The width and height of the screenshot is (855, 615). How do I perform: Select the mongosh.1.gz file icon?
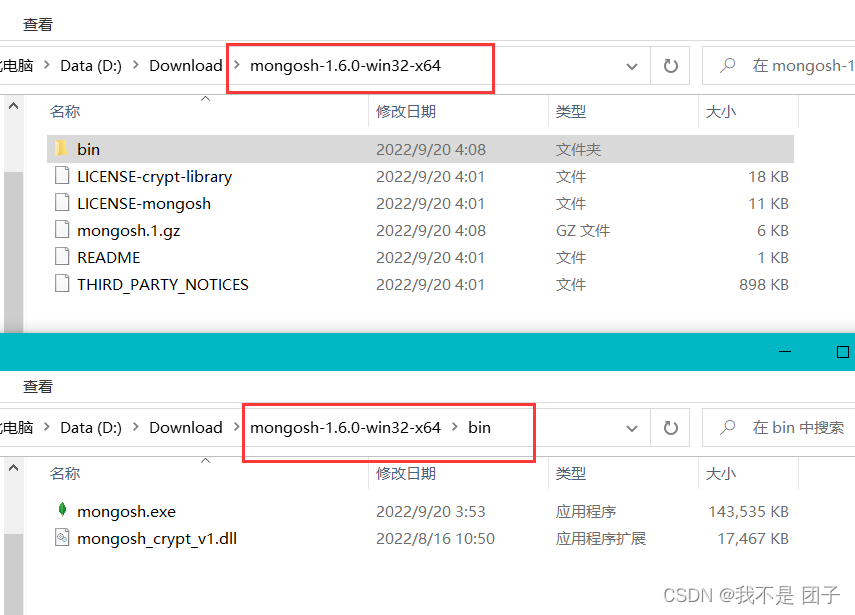(x=62, y=230)
